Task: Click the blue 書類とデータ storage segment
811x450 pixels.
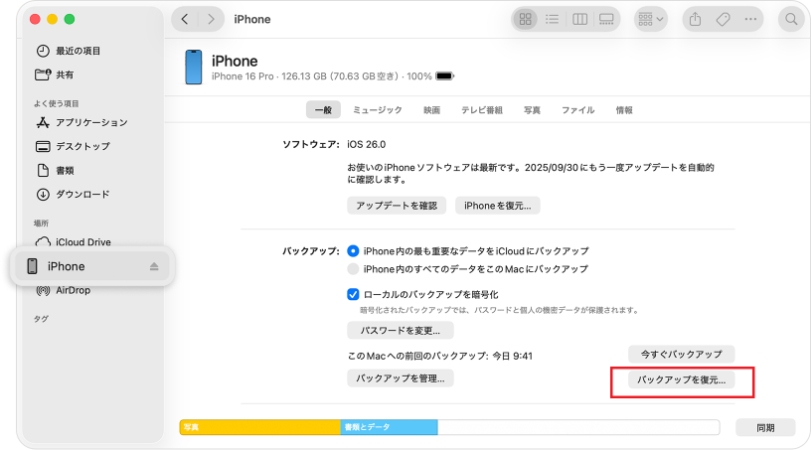Action: point(389,427)
